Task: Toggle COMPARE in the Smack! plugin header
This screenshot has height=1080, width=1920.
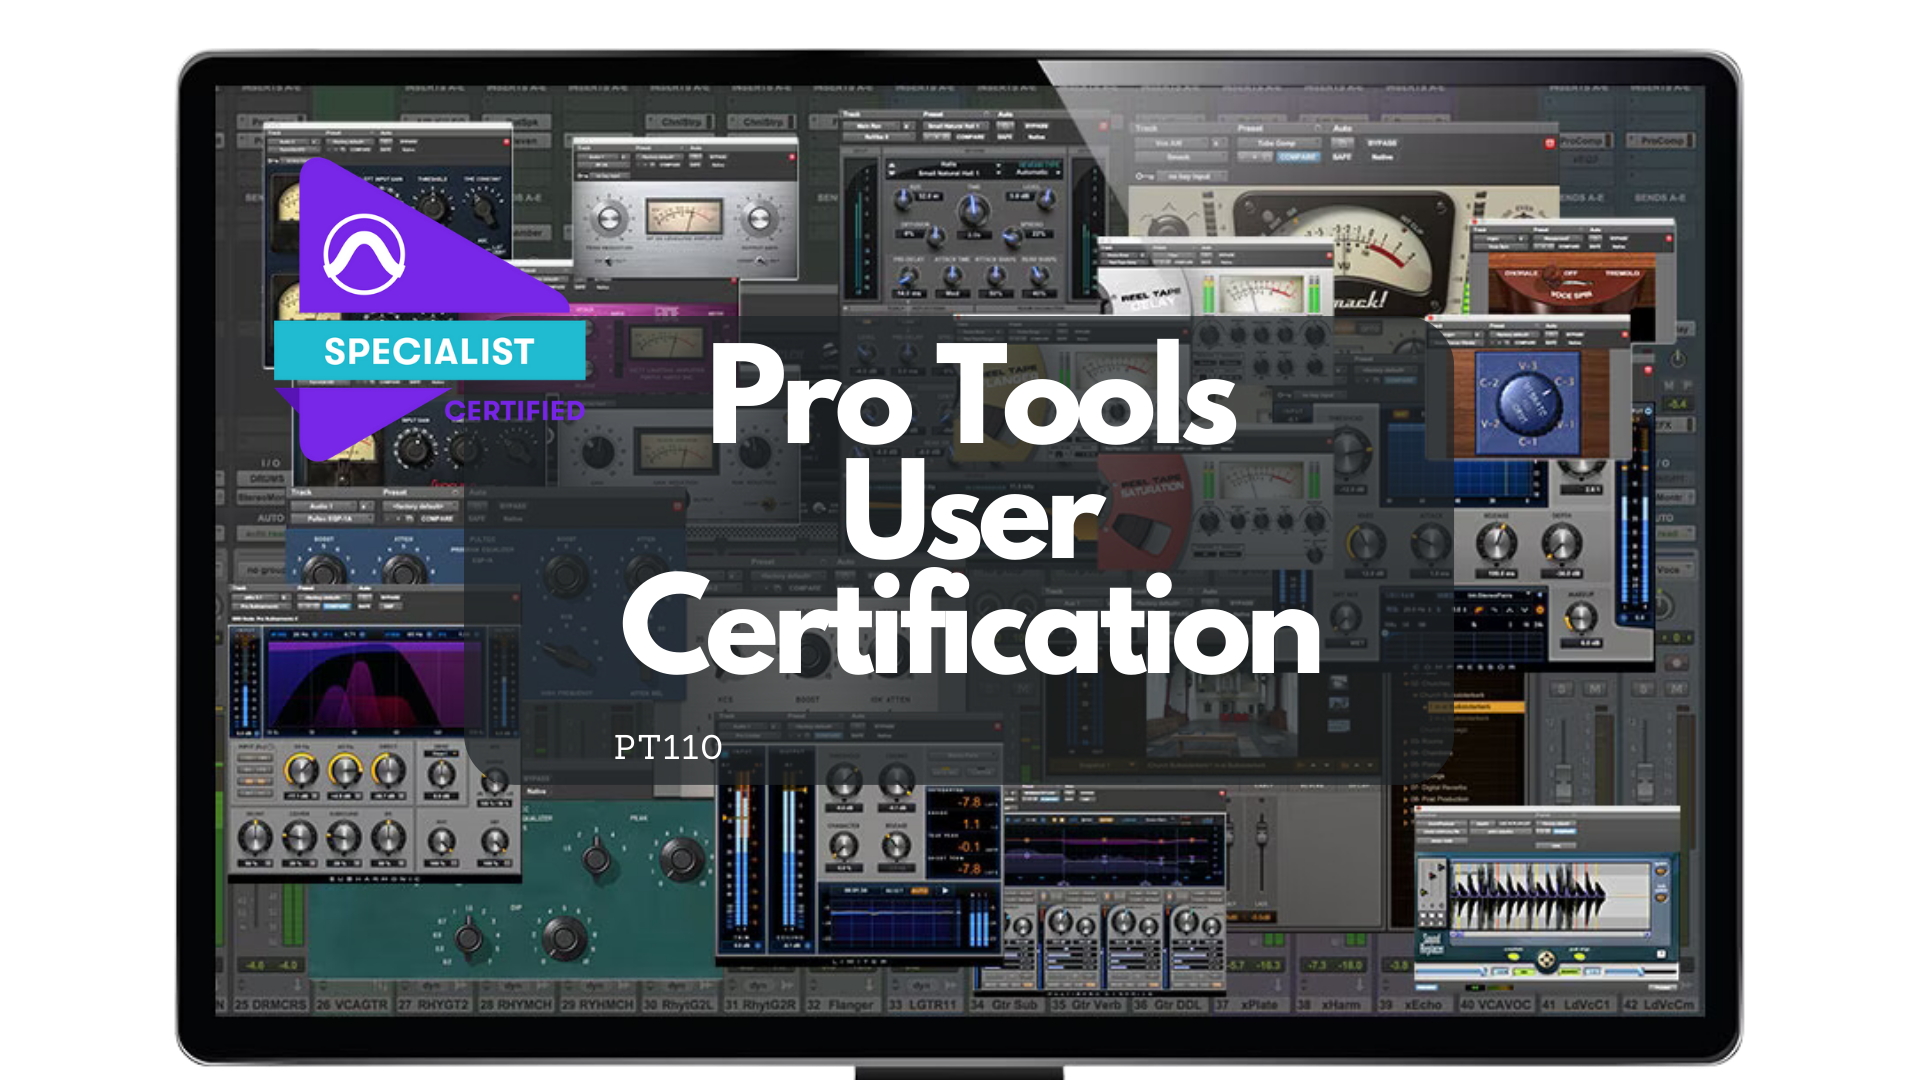Action: coord(1298,157)
